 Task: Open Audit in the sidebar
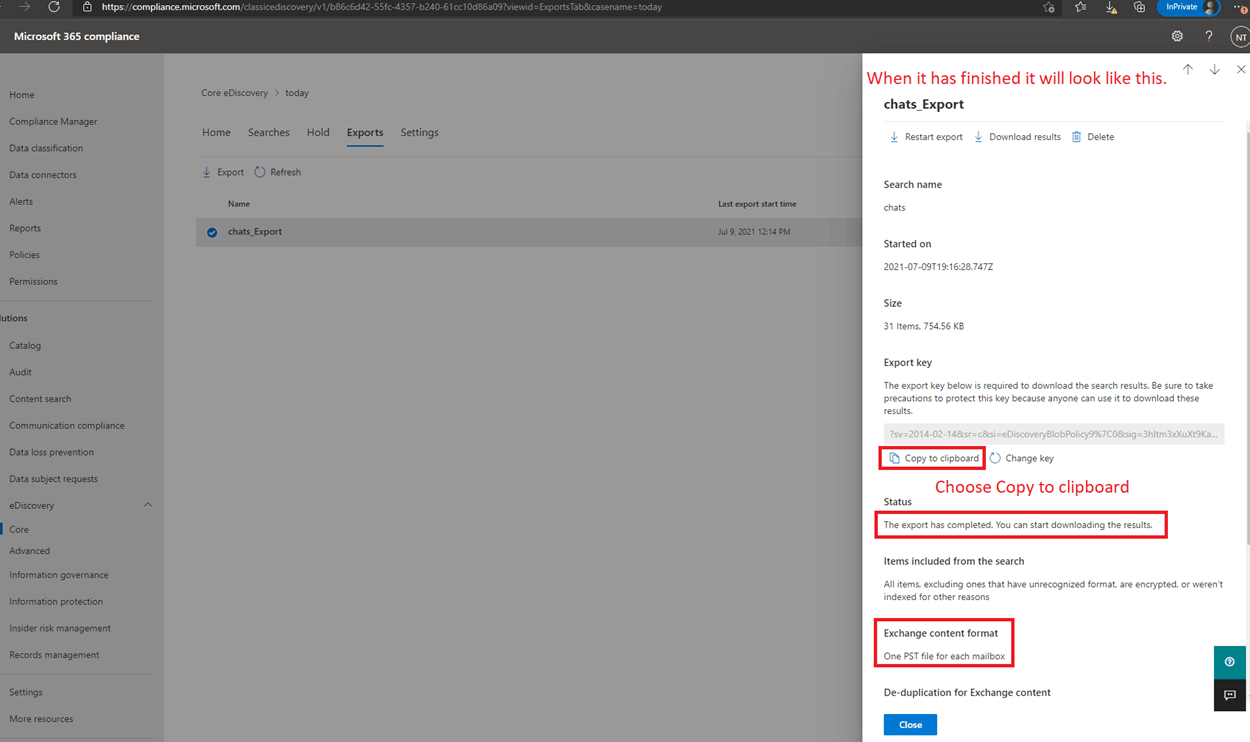click(20, 372)
